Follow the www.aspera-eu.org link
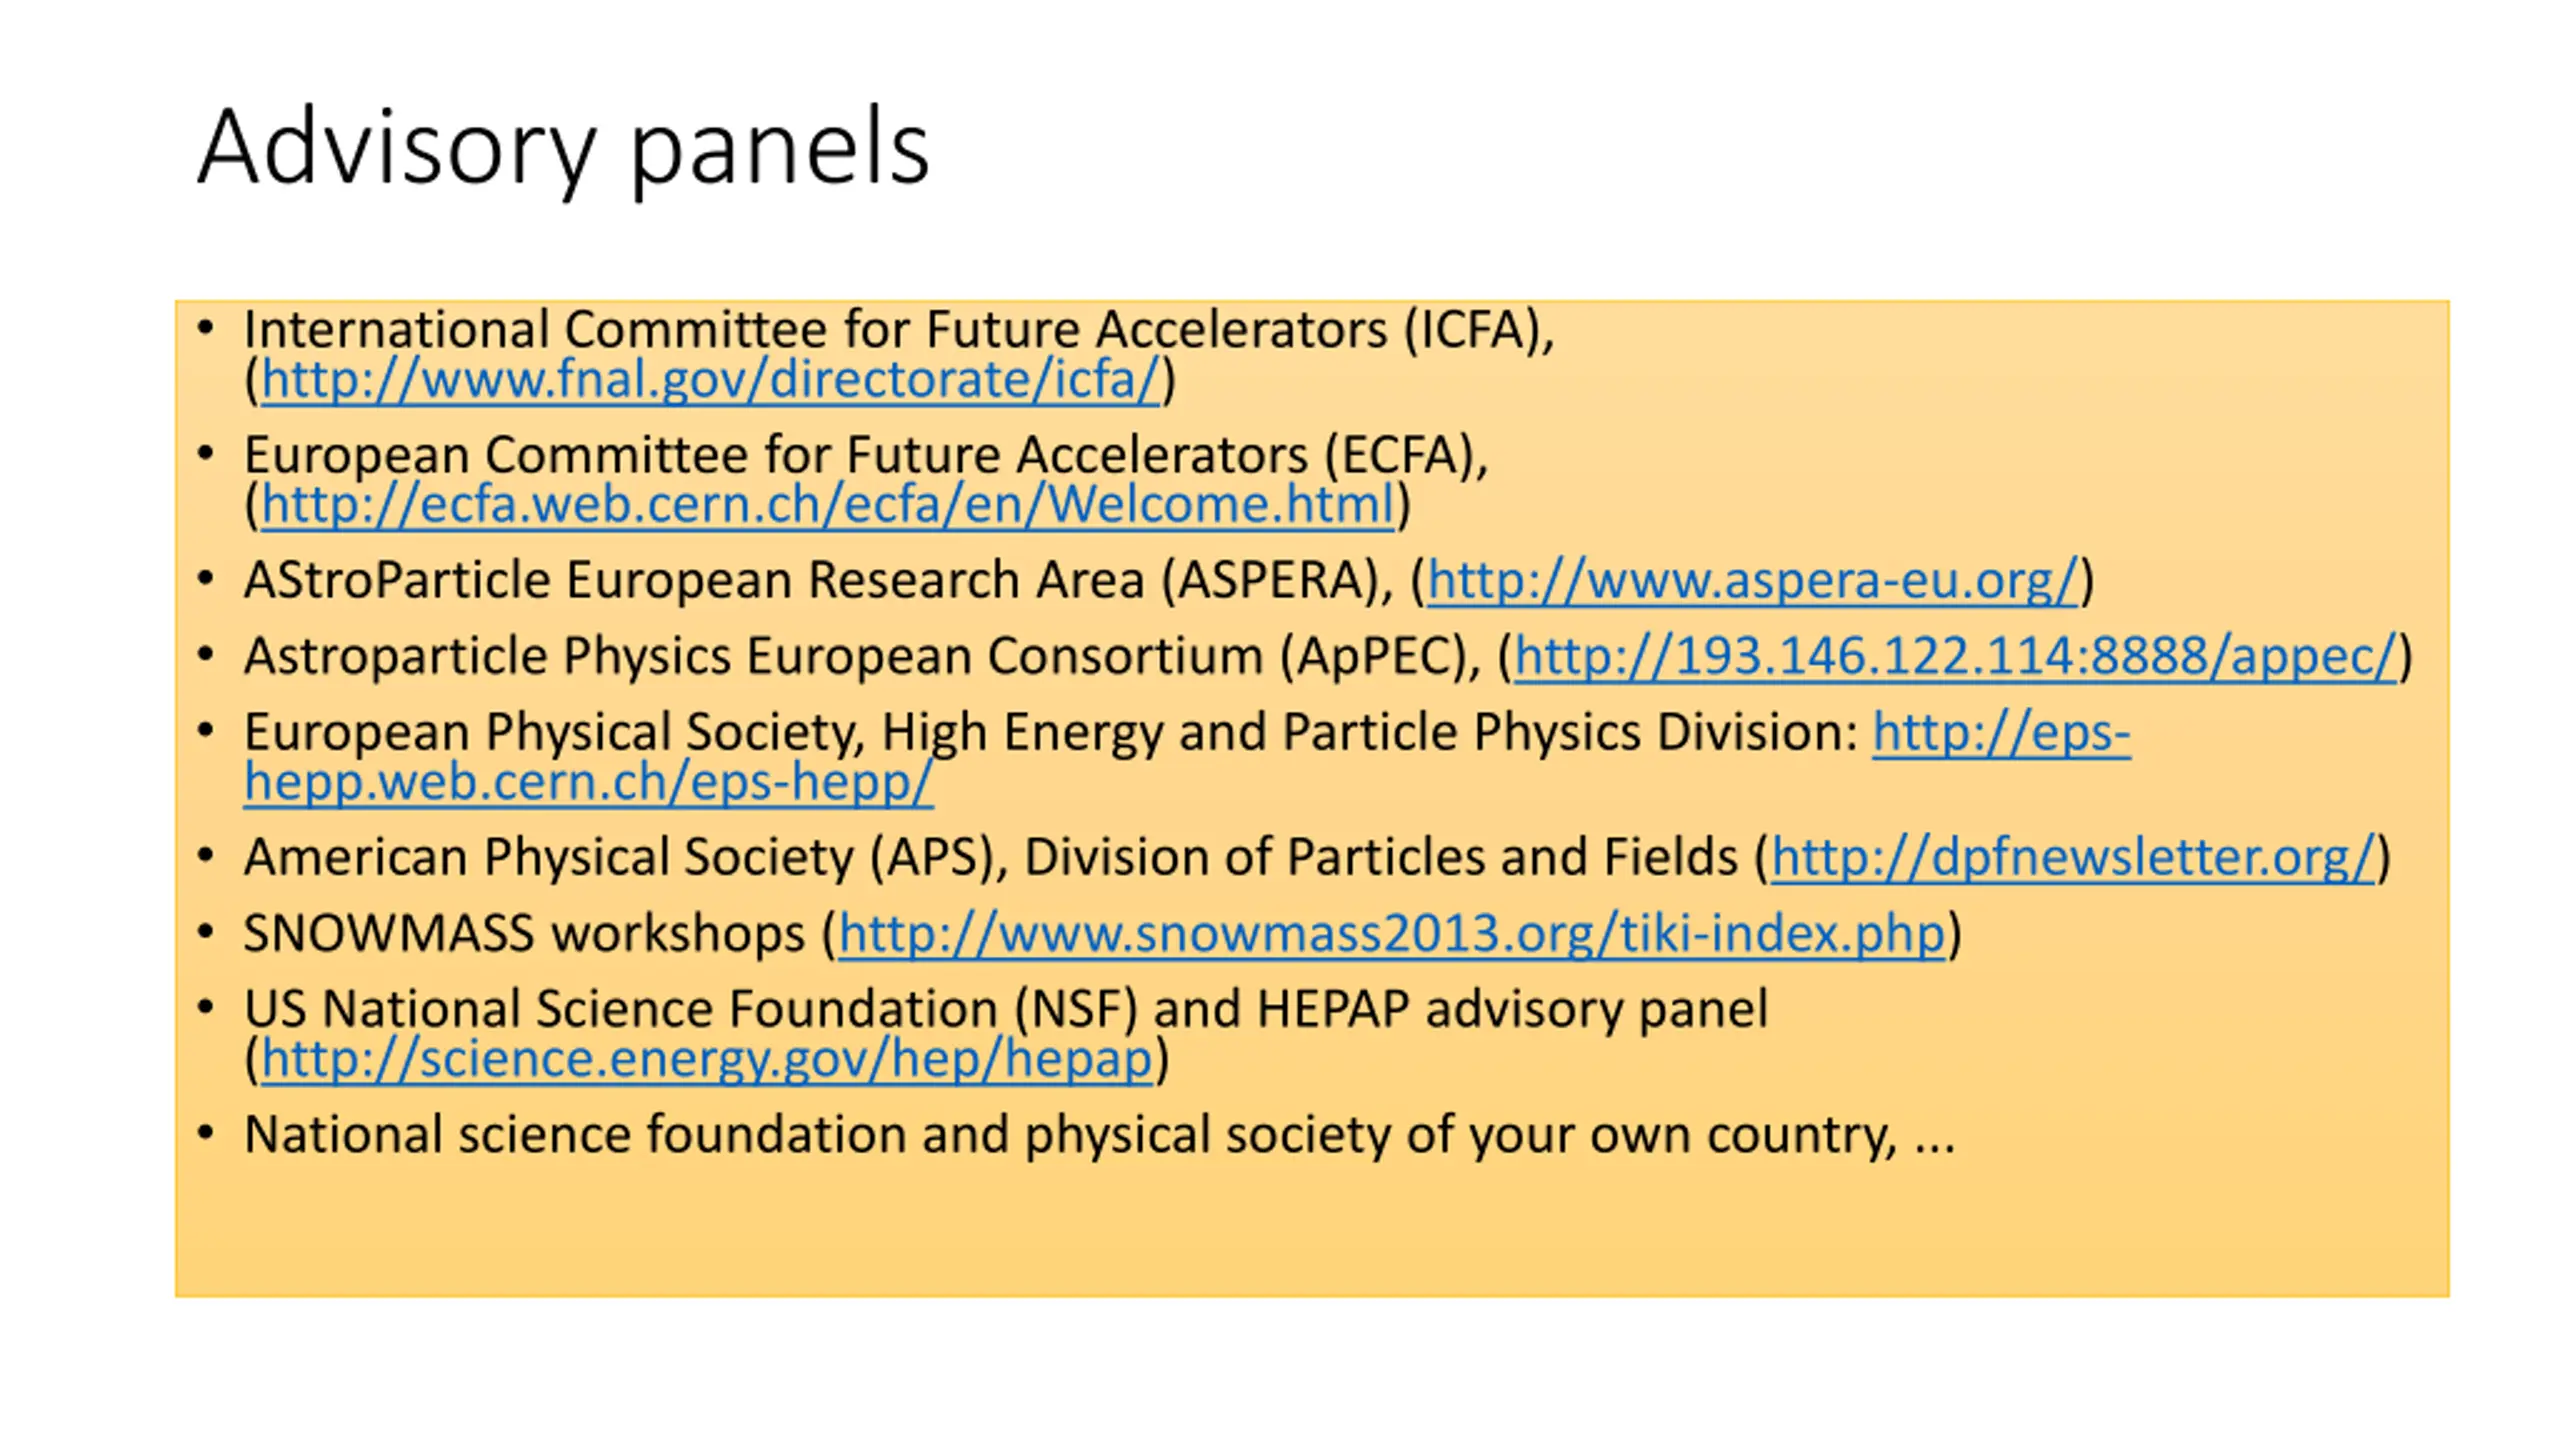 (1752, 580)
